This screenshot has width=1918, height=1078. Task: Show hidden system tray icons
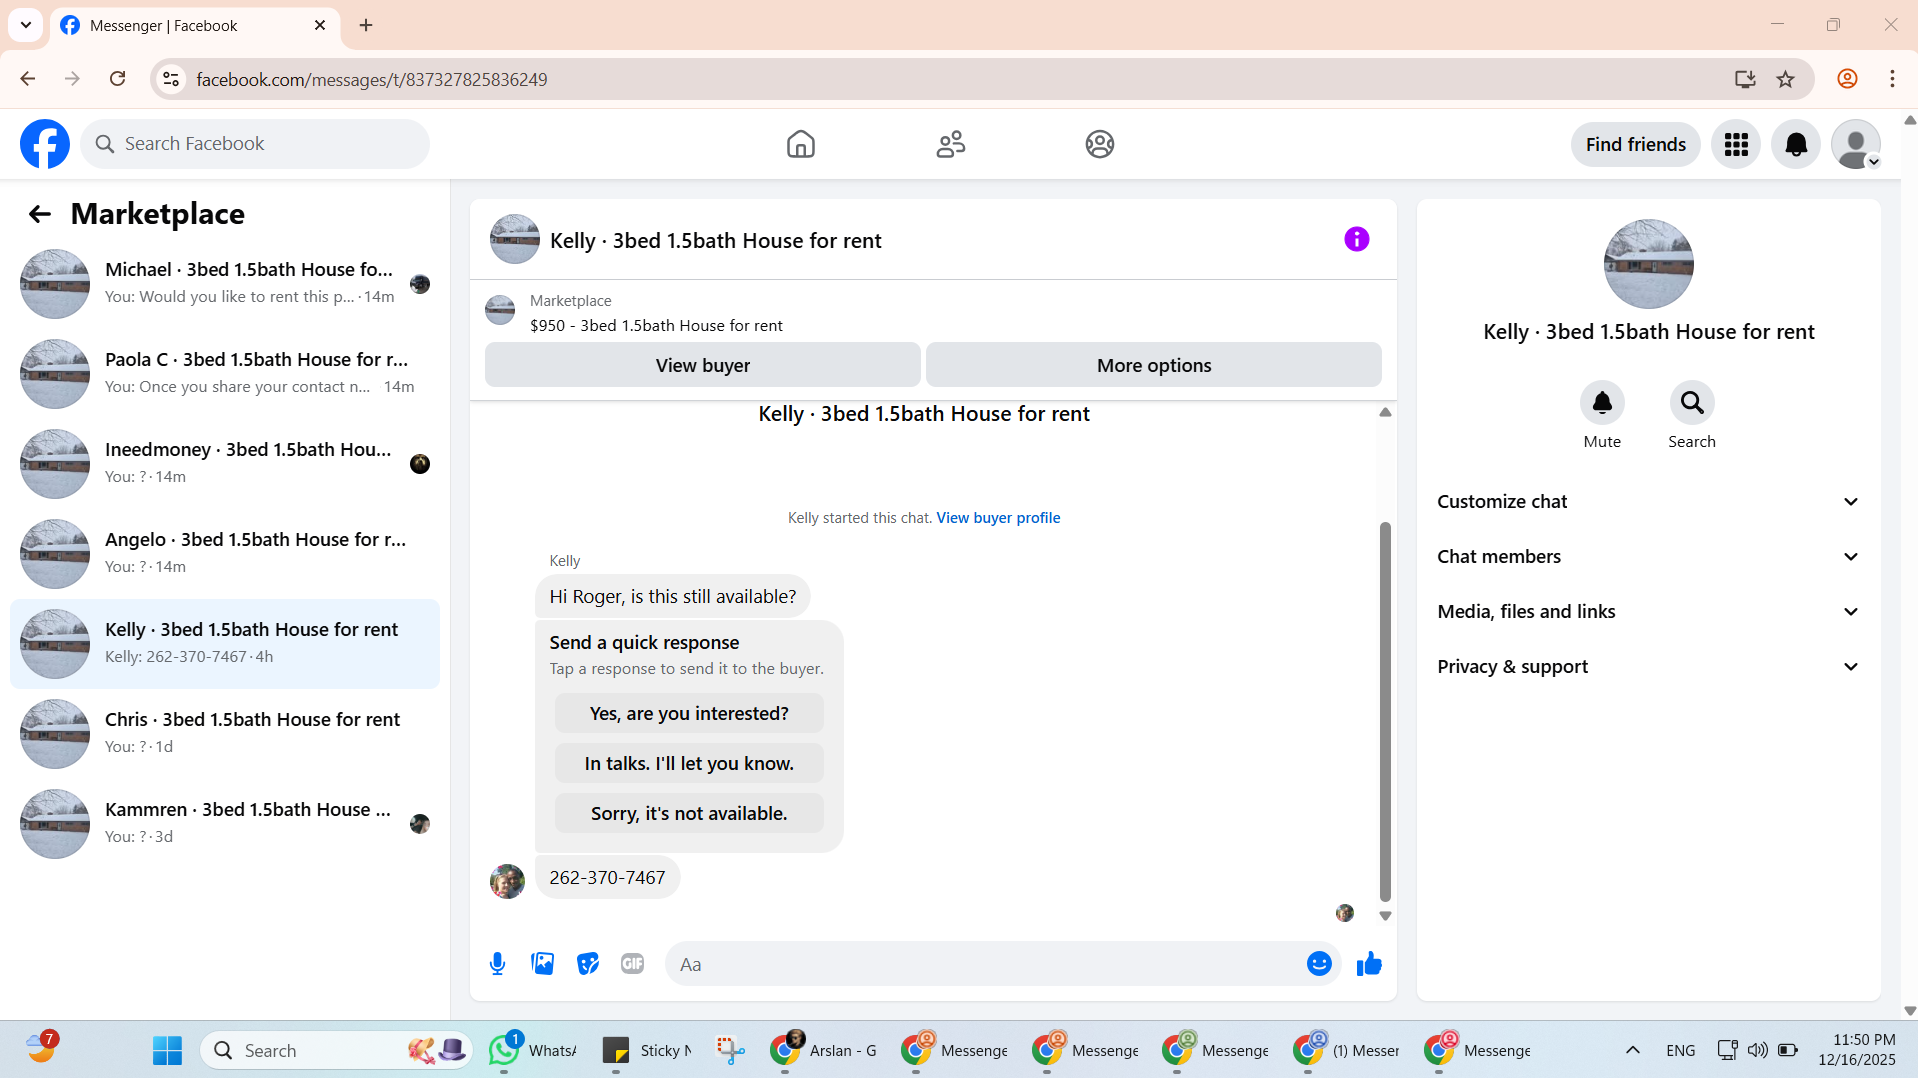[1632, 1050]
